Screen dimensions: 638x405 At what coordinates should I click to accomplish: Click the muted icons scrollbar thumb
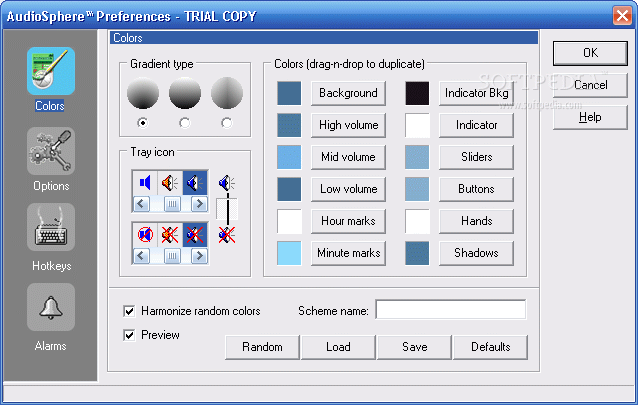click(173, 256)
